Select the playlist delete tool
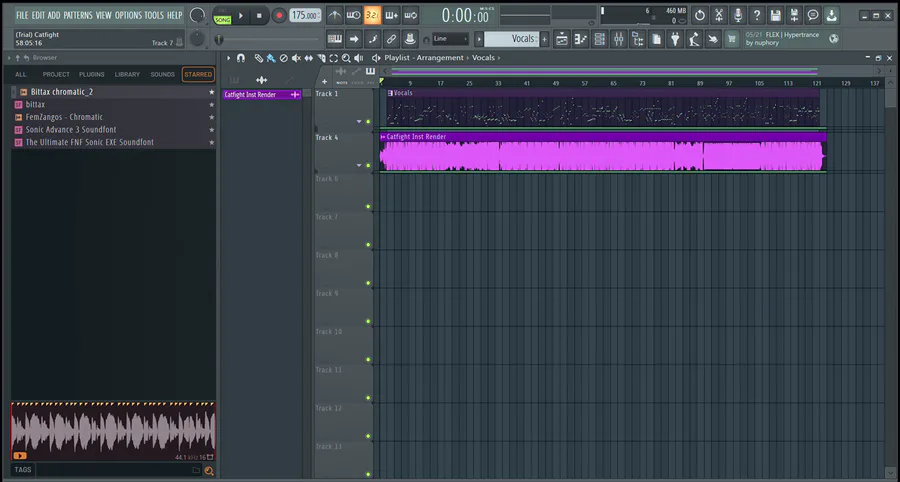The width and height of the screenshot is (900, 482). [x=284, y=58]
